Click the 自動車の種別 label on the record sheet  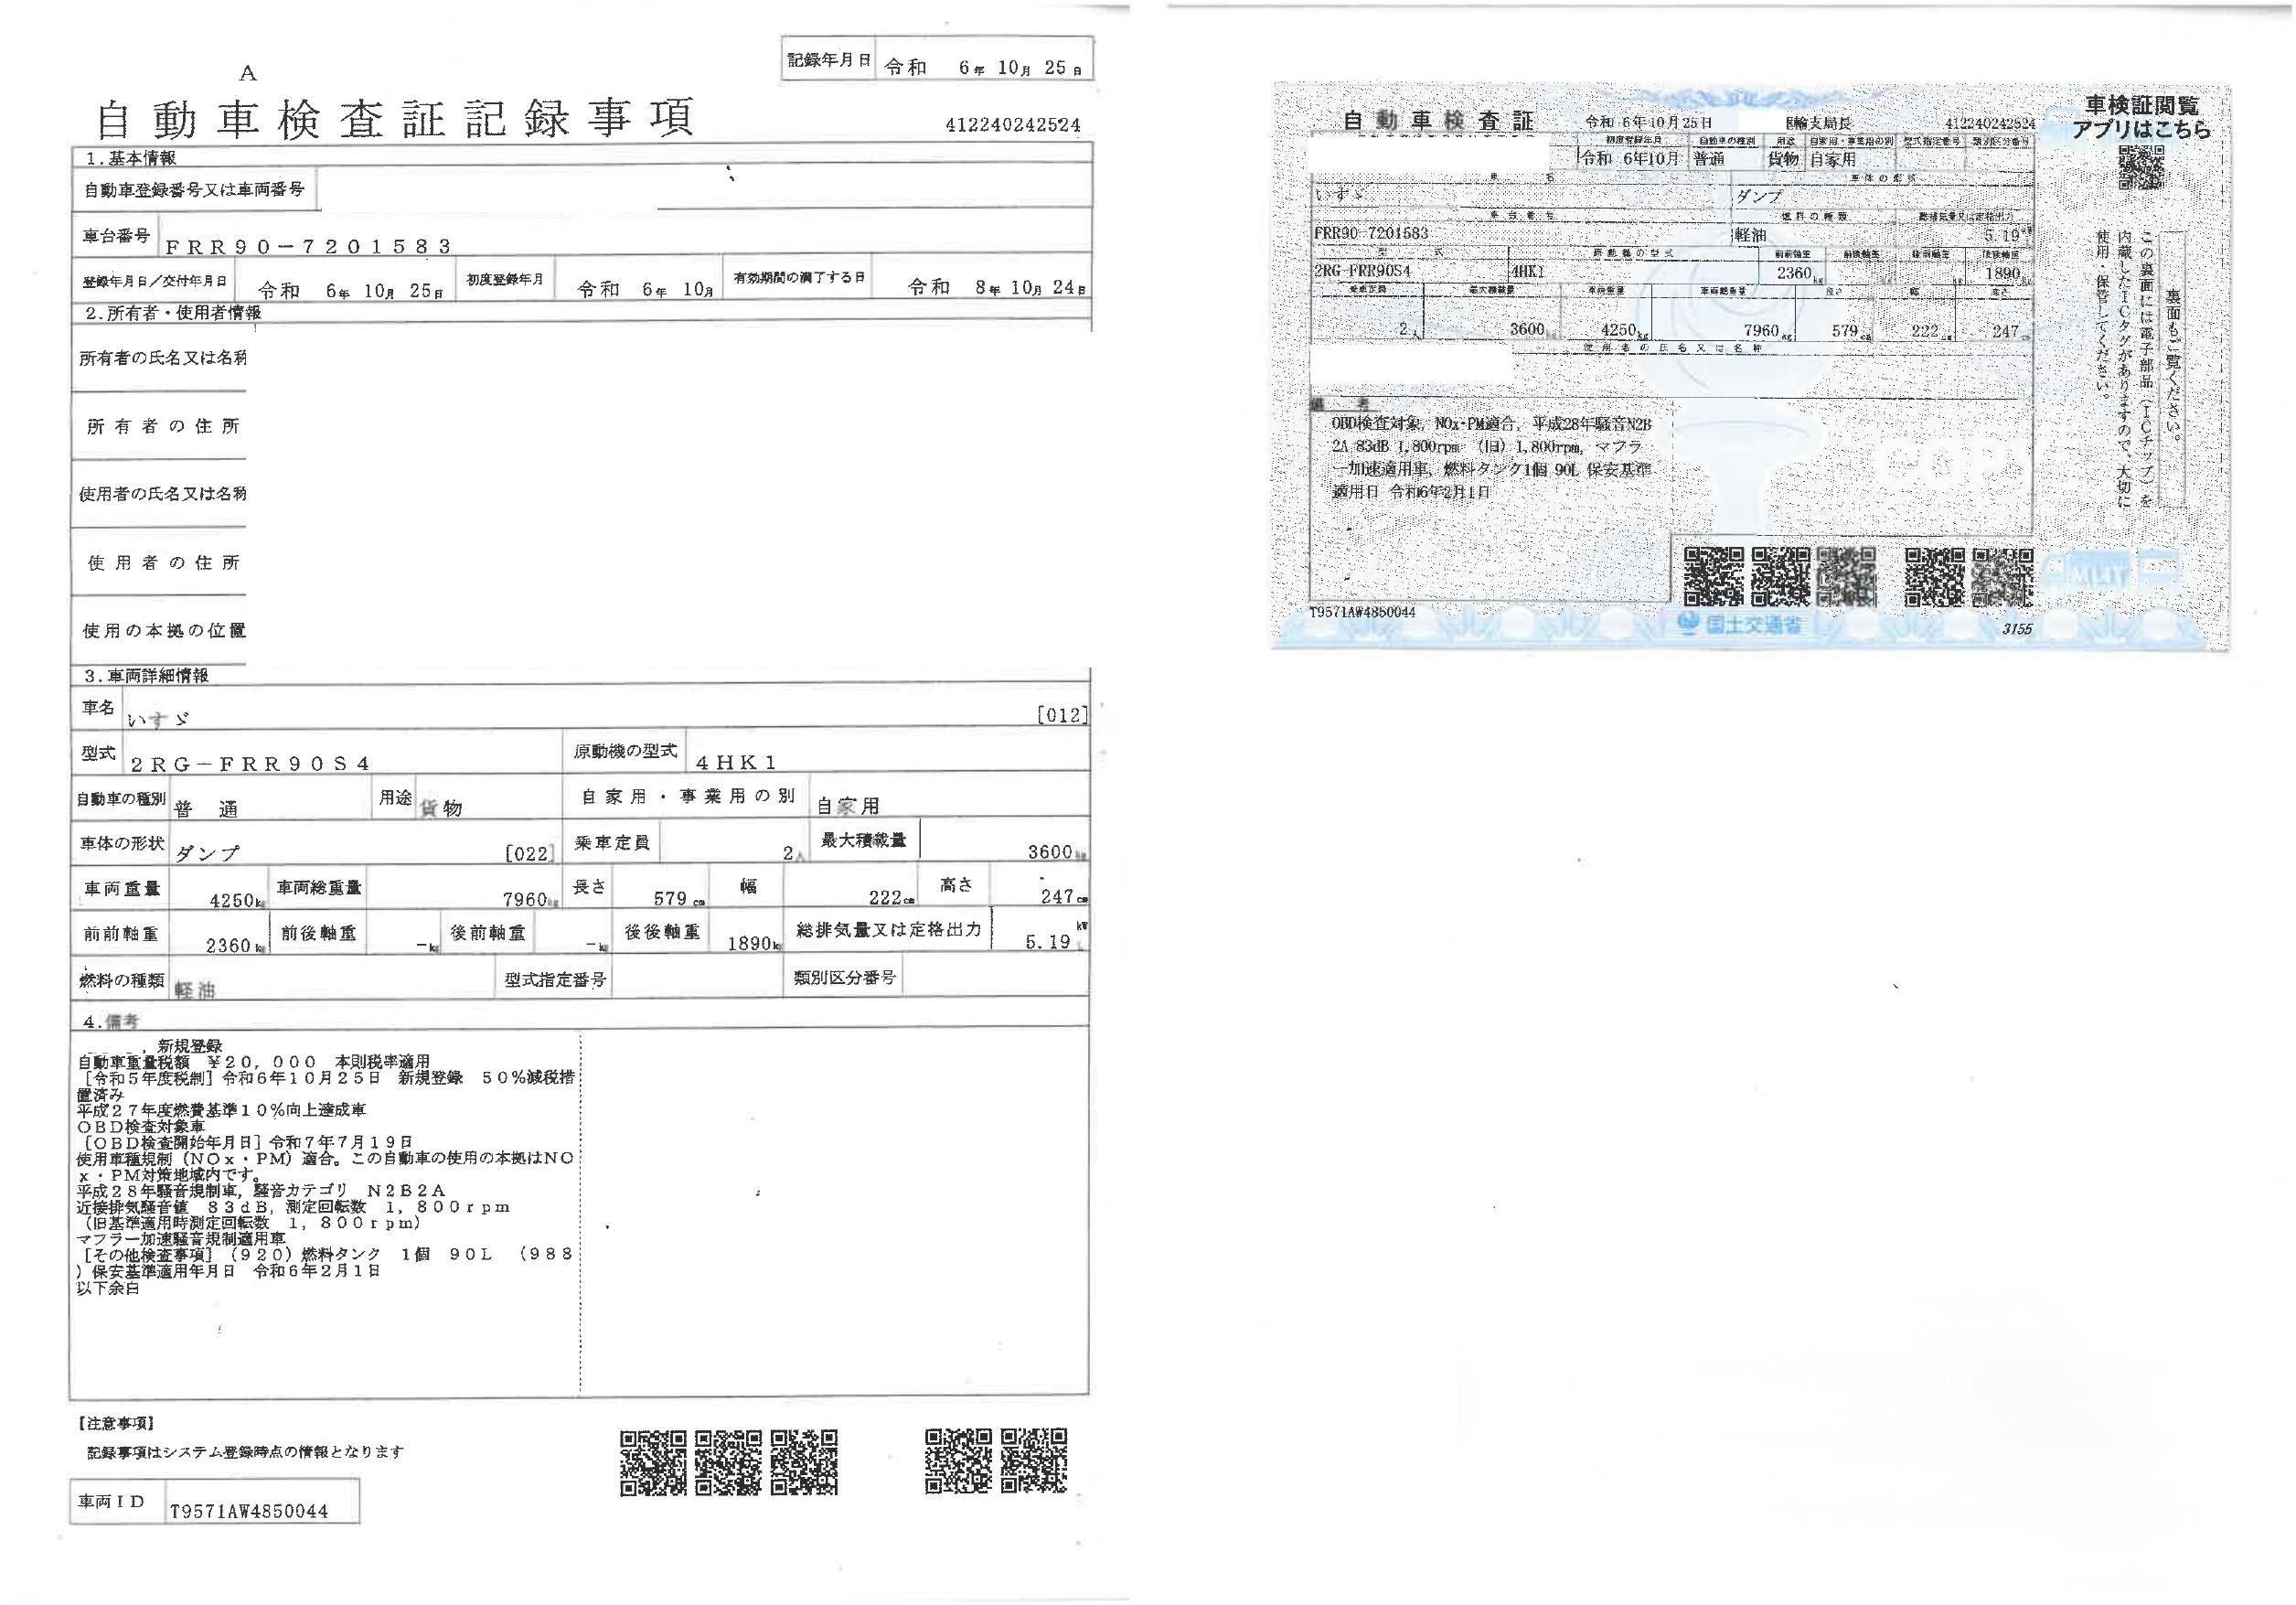[121, 799]
